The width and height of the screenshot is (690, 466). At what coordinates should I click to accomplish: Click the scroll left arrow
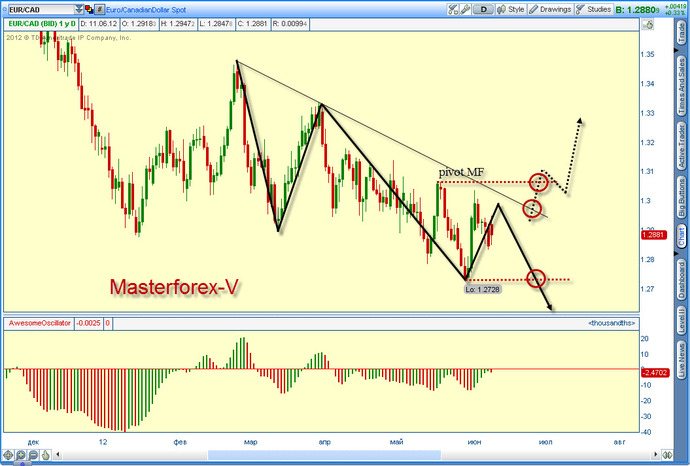coord(58,455)
